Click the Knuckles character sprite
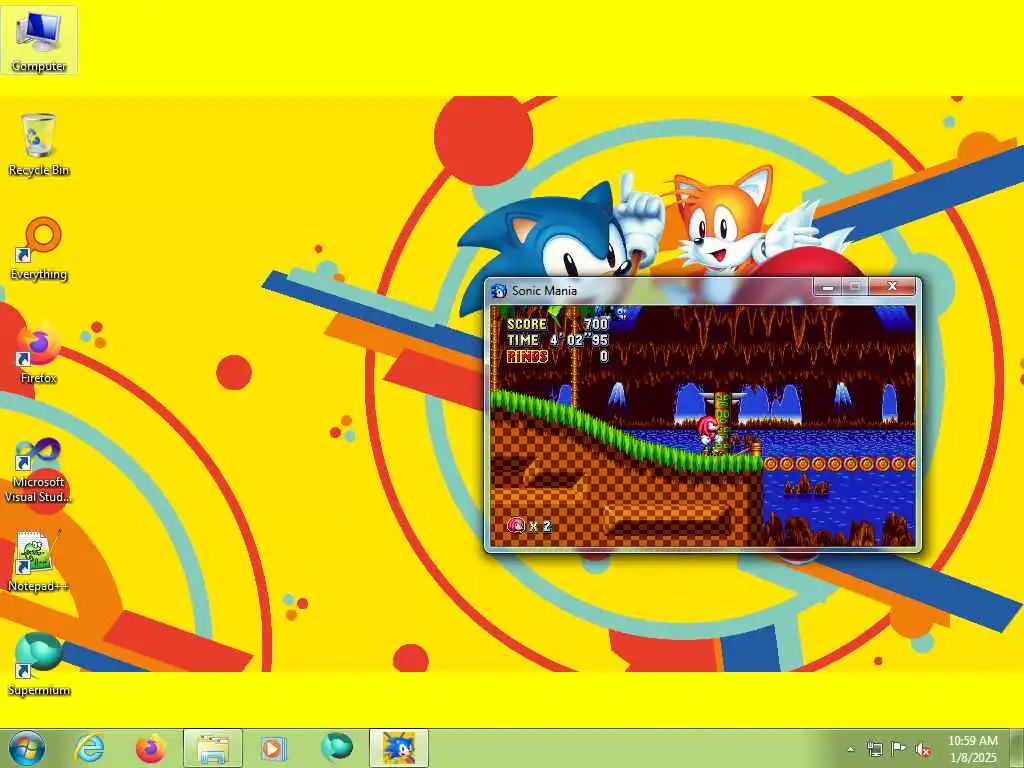Image resolution: width=1024 pixels, height=768 pixels. 709,434
